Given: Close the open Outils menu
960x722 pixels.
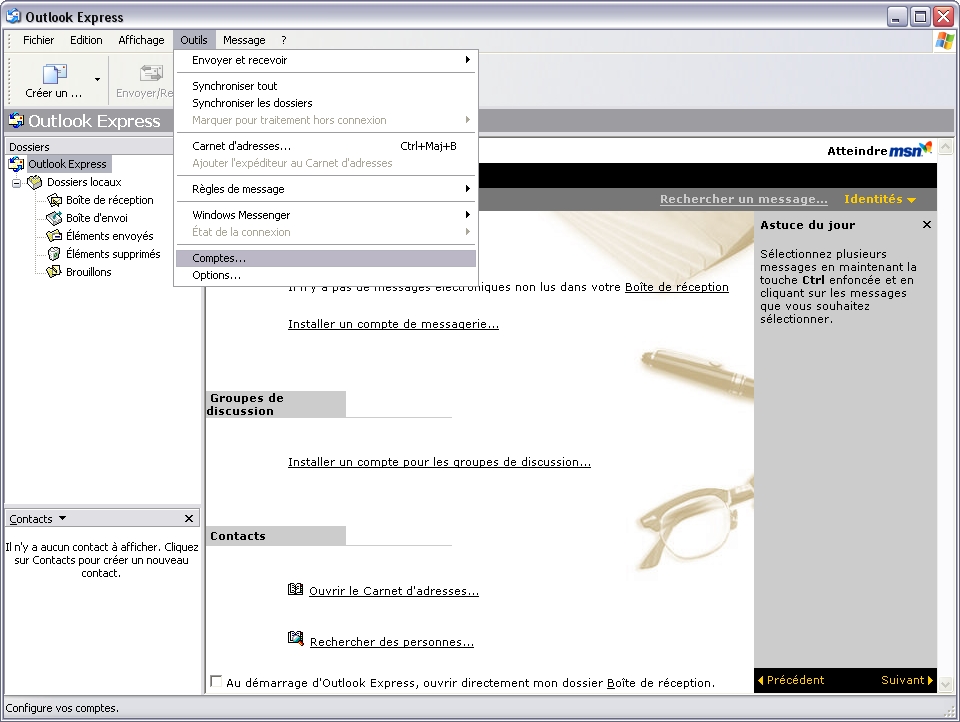Looking at the screenshot, I should coord(193,40).
